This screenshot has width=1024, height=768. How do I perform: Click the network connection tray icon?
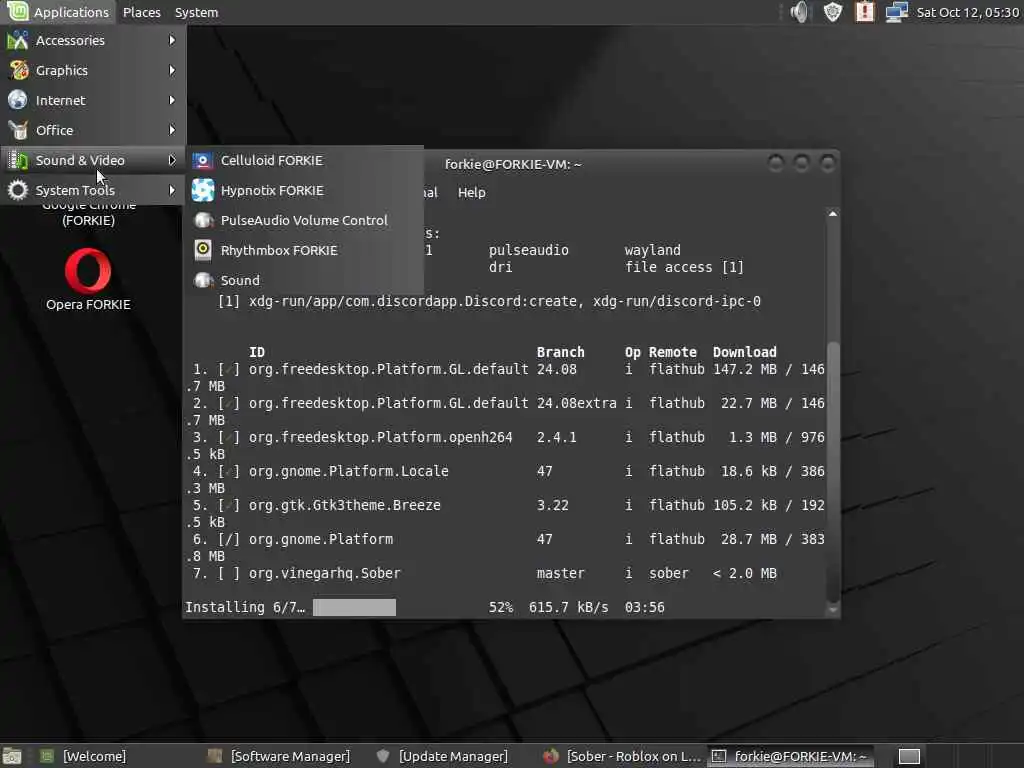tap(897, 12)
